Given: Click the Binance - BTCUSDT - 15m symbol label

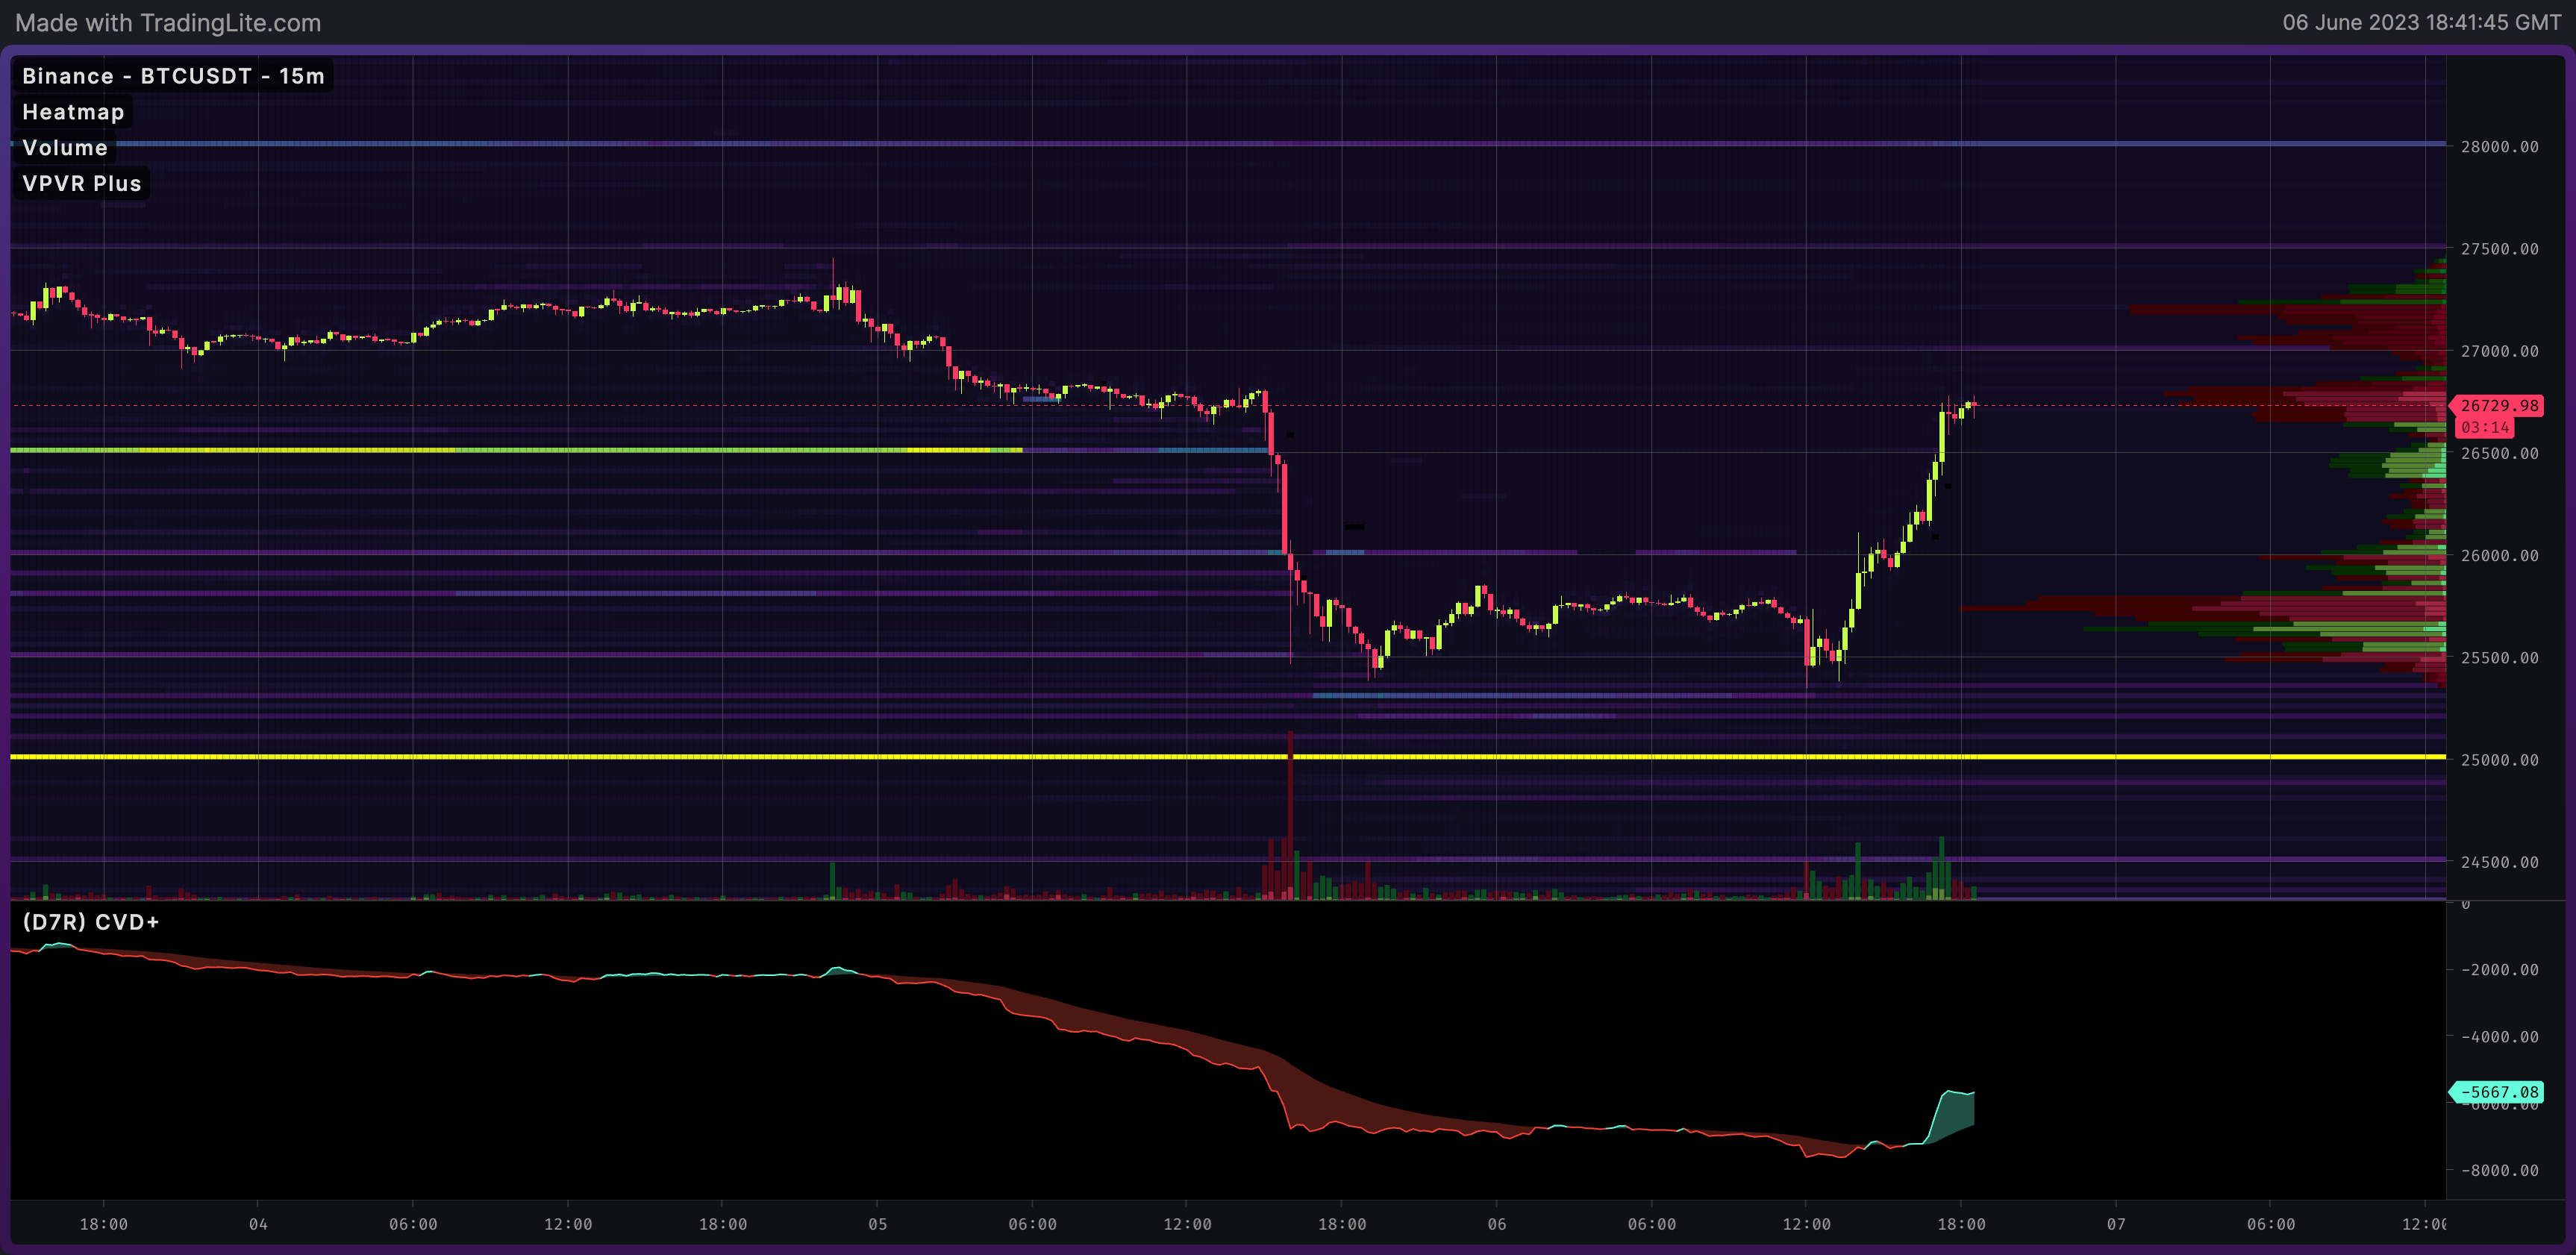Looking at the screenshot, I should click(173, 76).
